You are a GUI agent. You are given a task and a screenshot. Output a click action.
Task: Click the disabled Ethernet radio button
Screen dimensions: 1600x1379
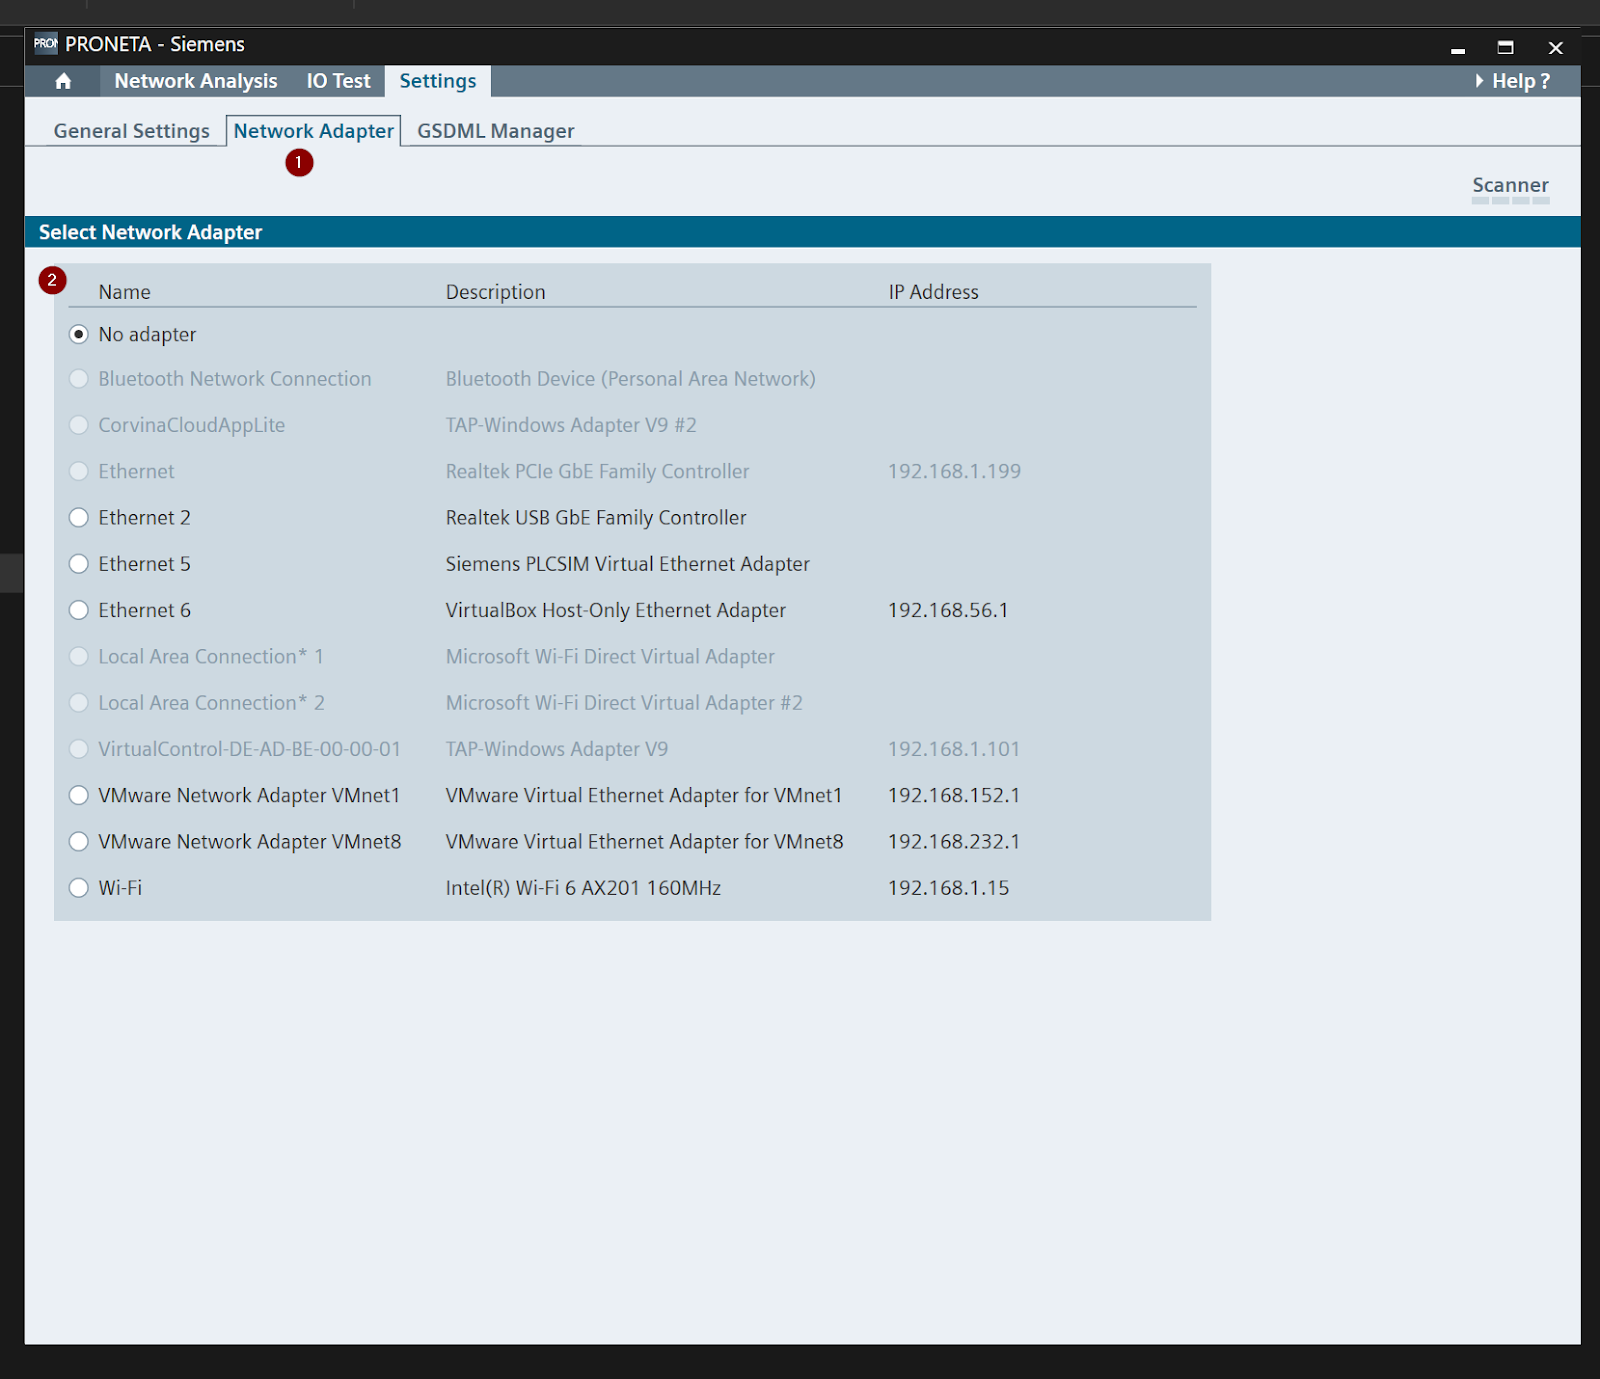[x=79, y=471]
